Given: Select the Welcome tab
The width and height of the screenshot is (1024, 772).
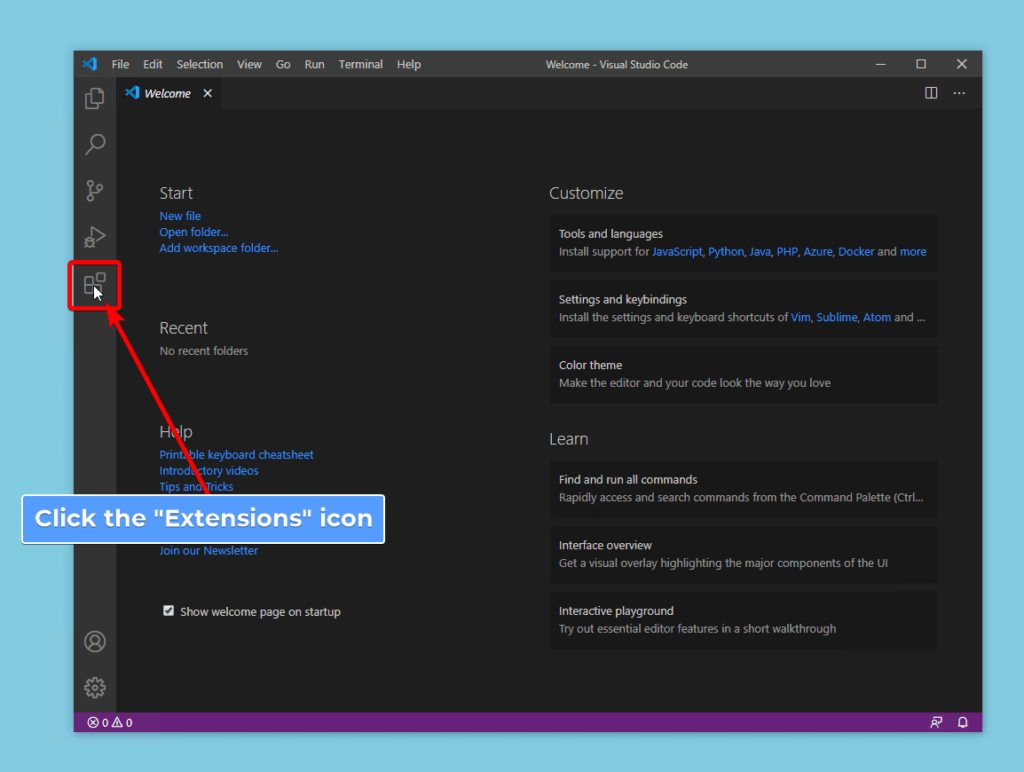Looking at the screenshot, I should tap(168, 93).
